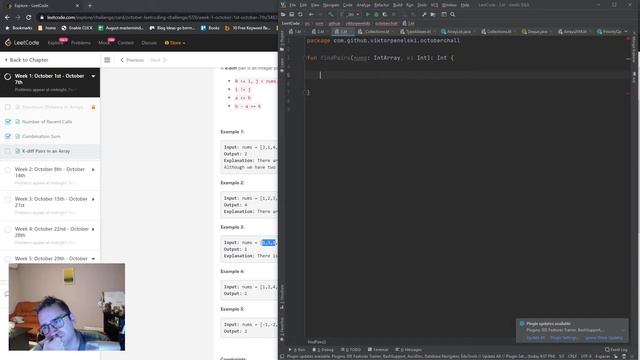Open the Combination Sum problem
This screenshot has height=360, width=640.
click(x=41, y=136)
